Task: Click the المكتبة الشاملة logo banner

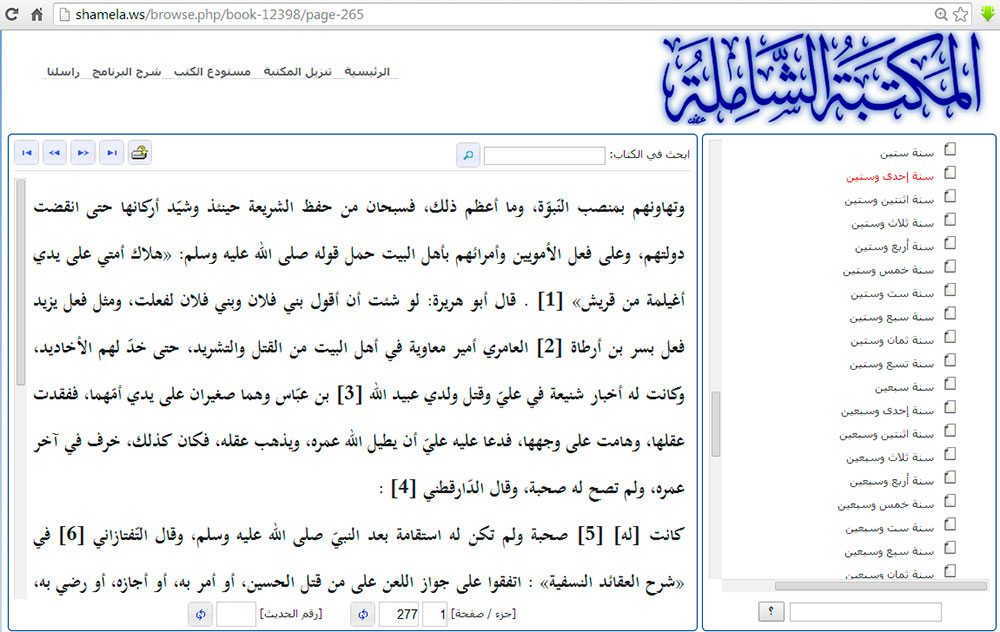Action: pos(823,78)
